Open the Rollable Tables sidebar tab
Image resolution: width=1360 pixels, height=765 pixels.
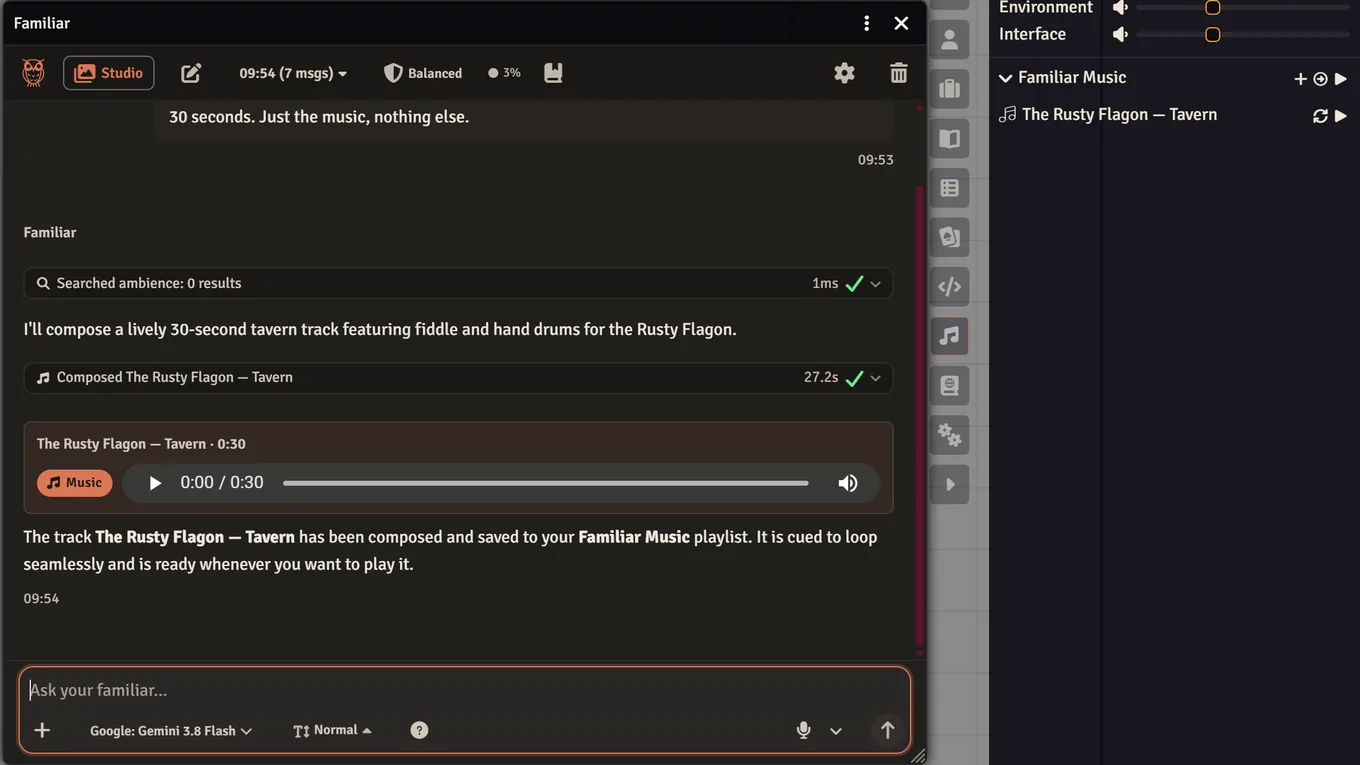point(950,188)
